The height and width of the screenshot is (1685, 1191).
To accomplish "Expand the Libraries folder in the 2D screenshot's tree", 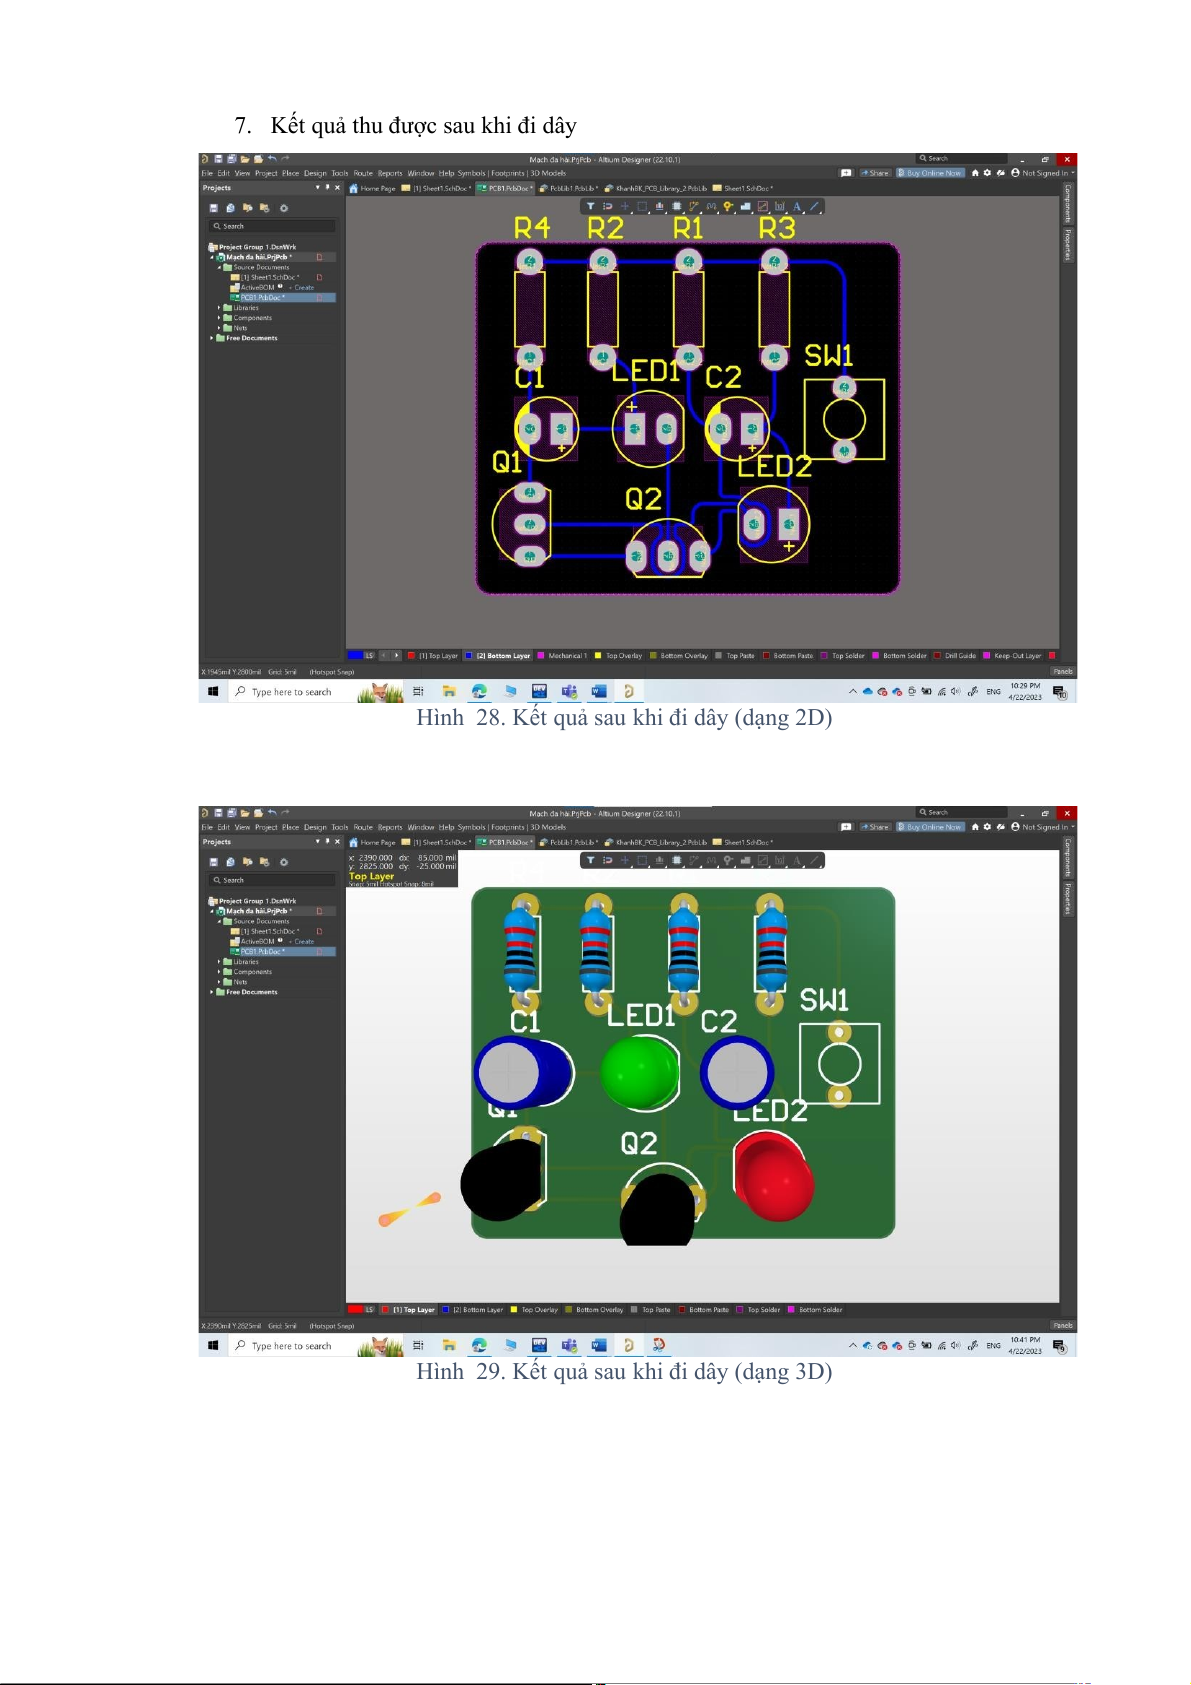I will pos(219,308).
